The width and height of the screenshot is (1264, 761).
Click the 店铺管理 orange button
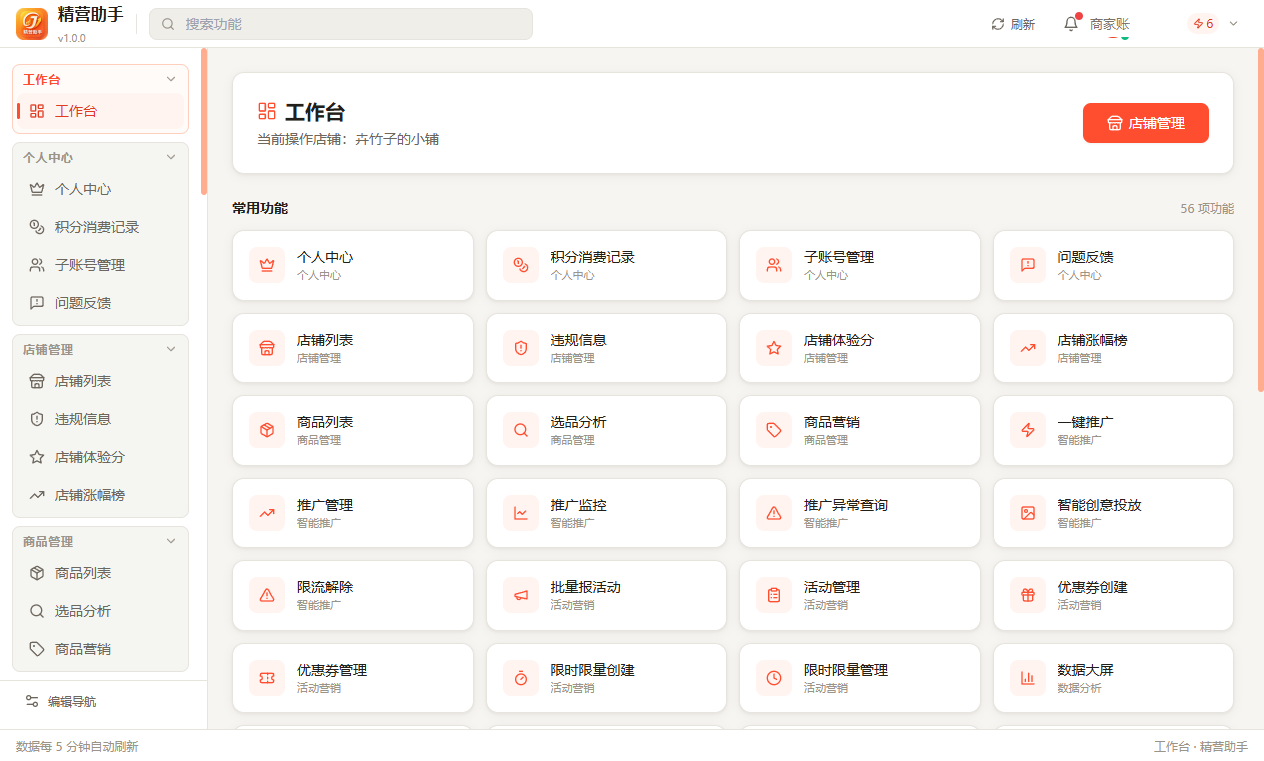click(x=1146, y=123)
